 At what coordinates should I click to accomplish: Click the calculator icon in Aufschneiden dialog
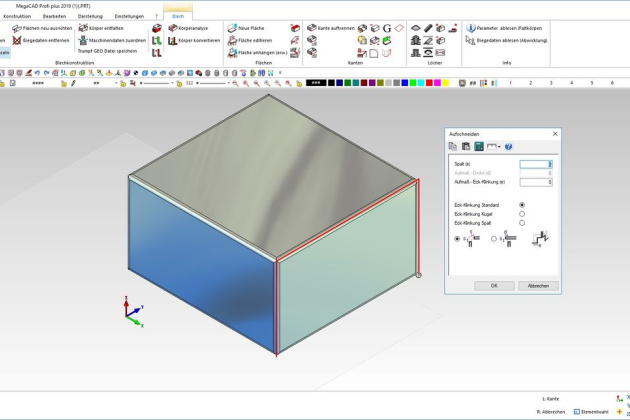pyautogui.click(x=479, y=146)
